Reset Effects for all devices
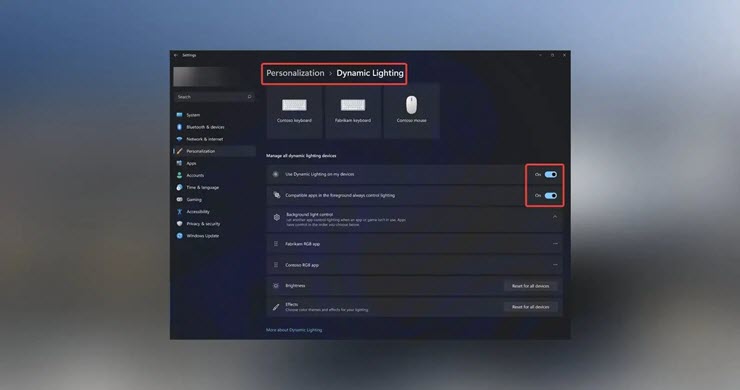Screen dimensions: 740x390 (530, 307)
